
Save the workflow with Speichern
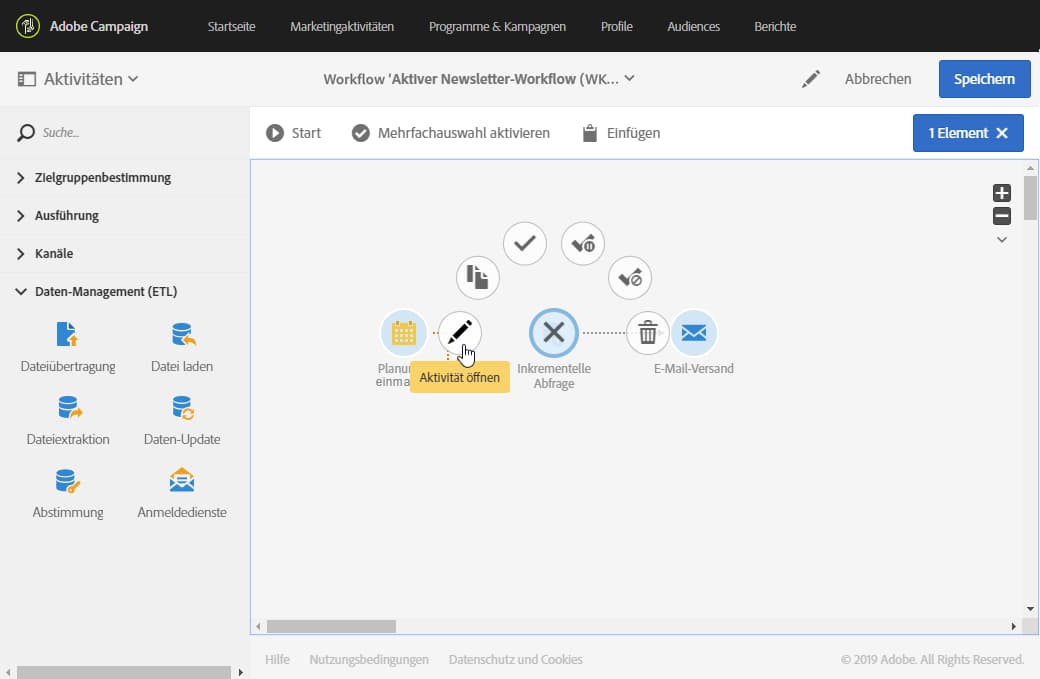coord(984,79)
